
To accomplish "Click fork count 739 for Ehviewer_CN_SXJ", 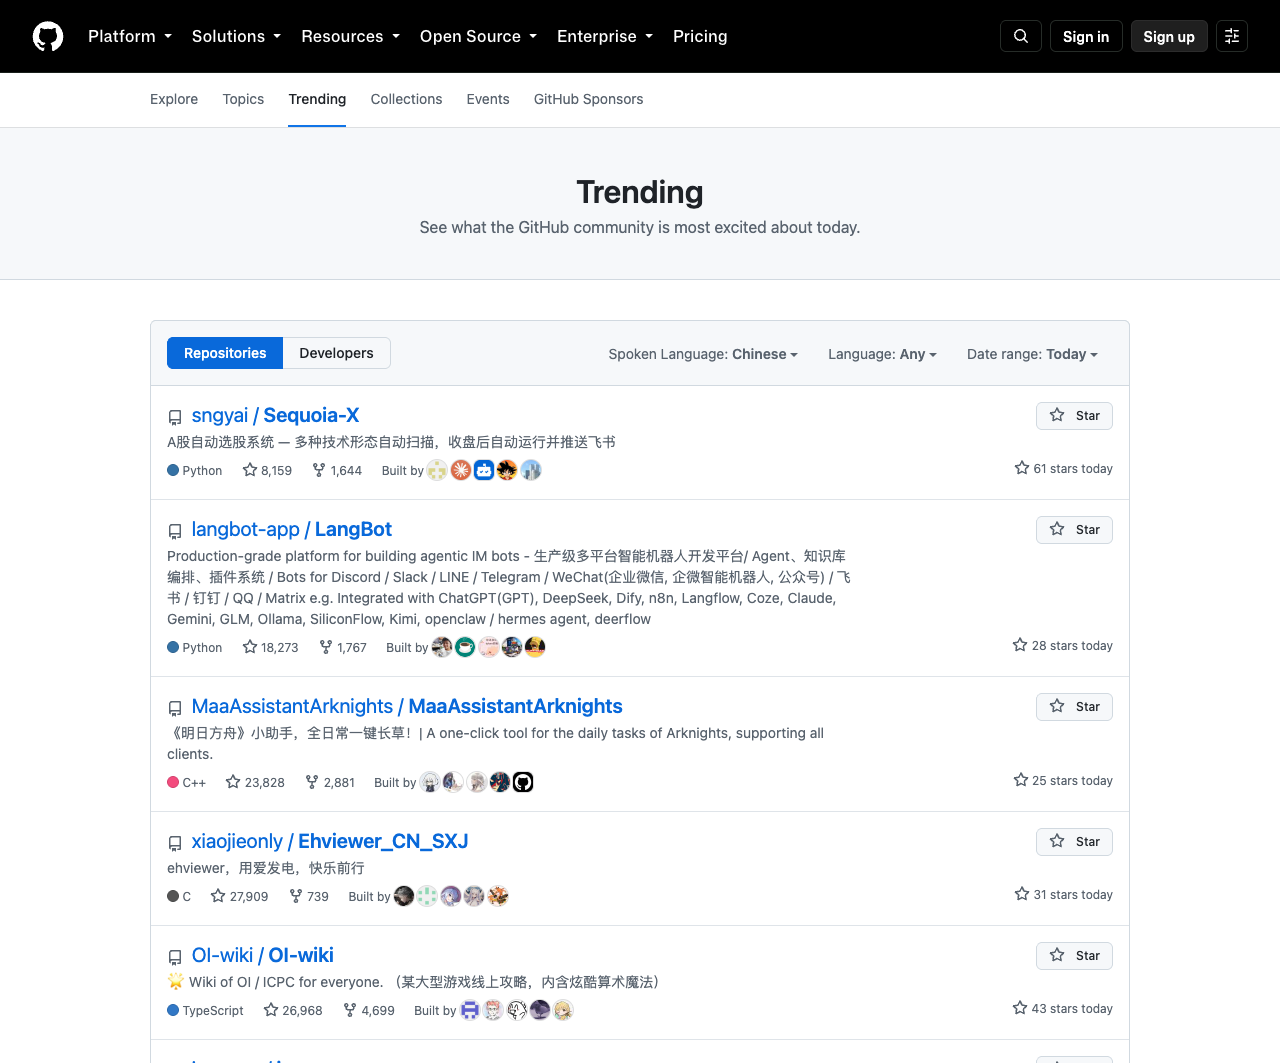I will point(309,896).
